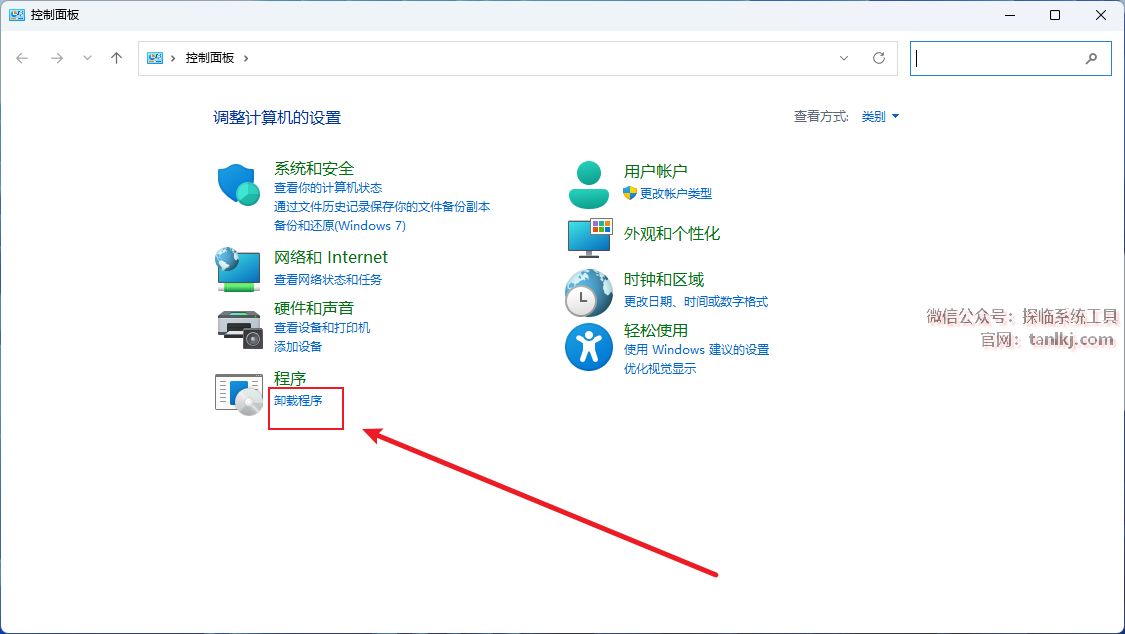Open 查看网络状态和任务 link

click(x=328, y=280)
